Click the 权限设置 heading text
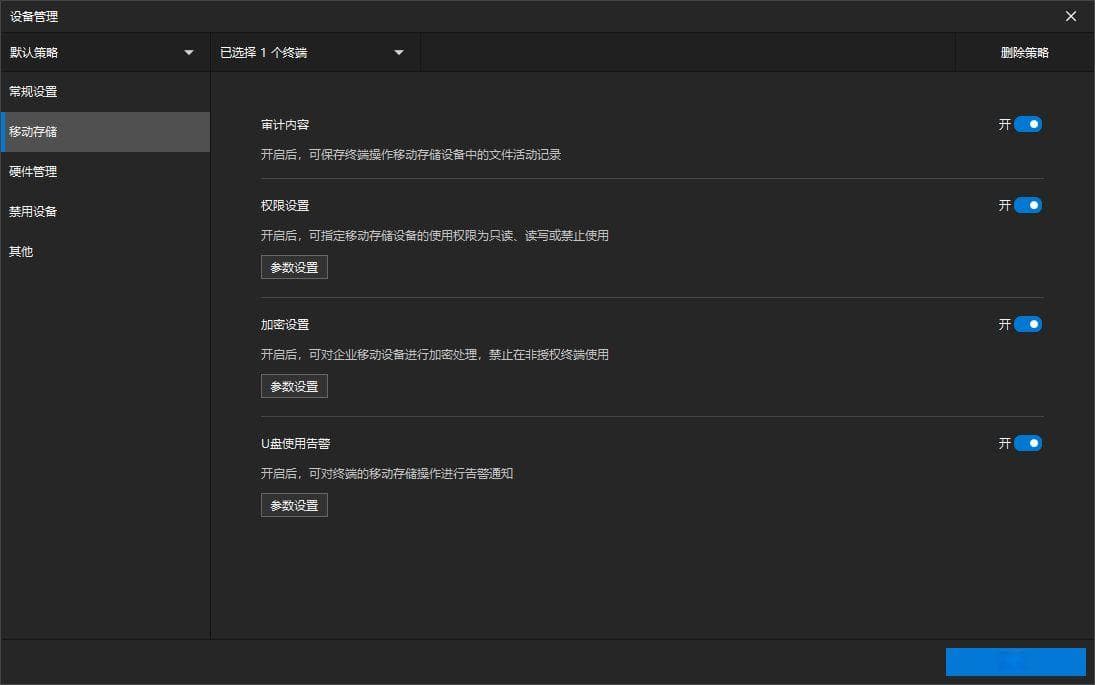This screenshot has width=1095, height=685. pyautogui.click(x=285, y=206)
